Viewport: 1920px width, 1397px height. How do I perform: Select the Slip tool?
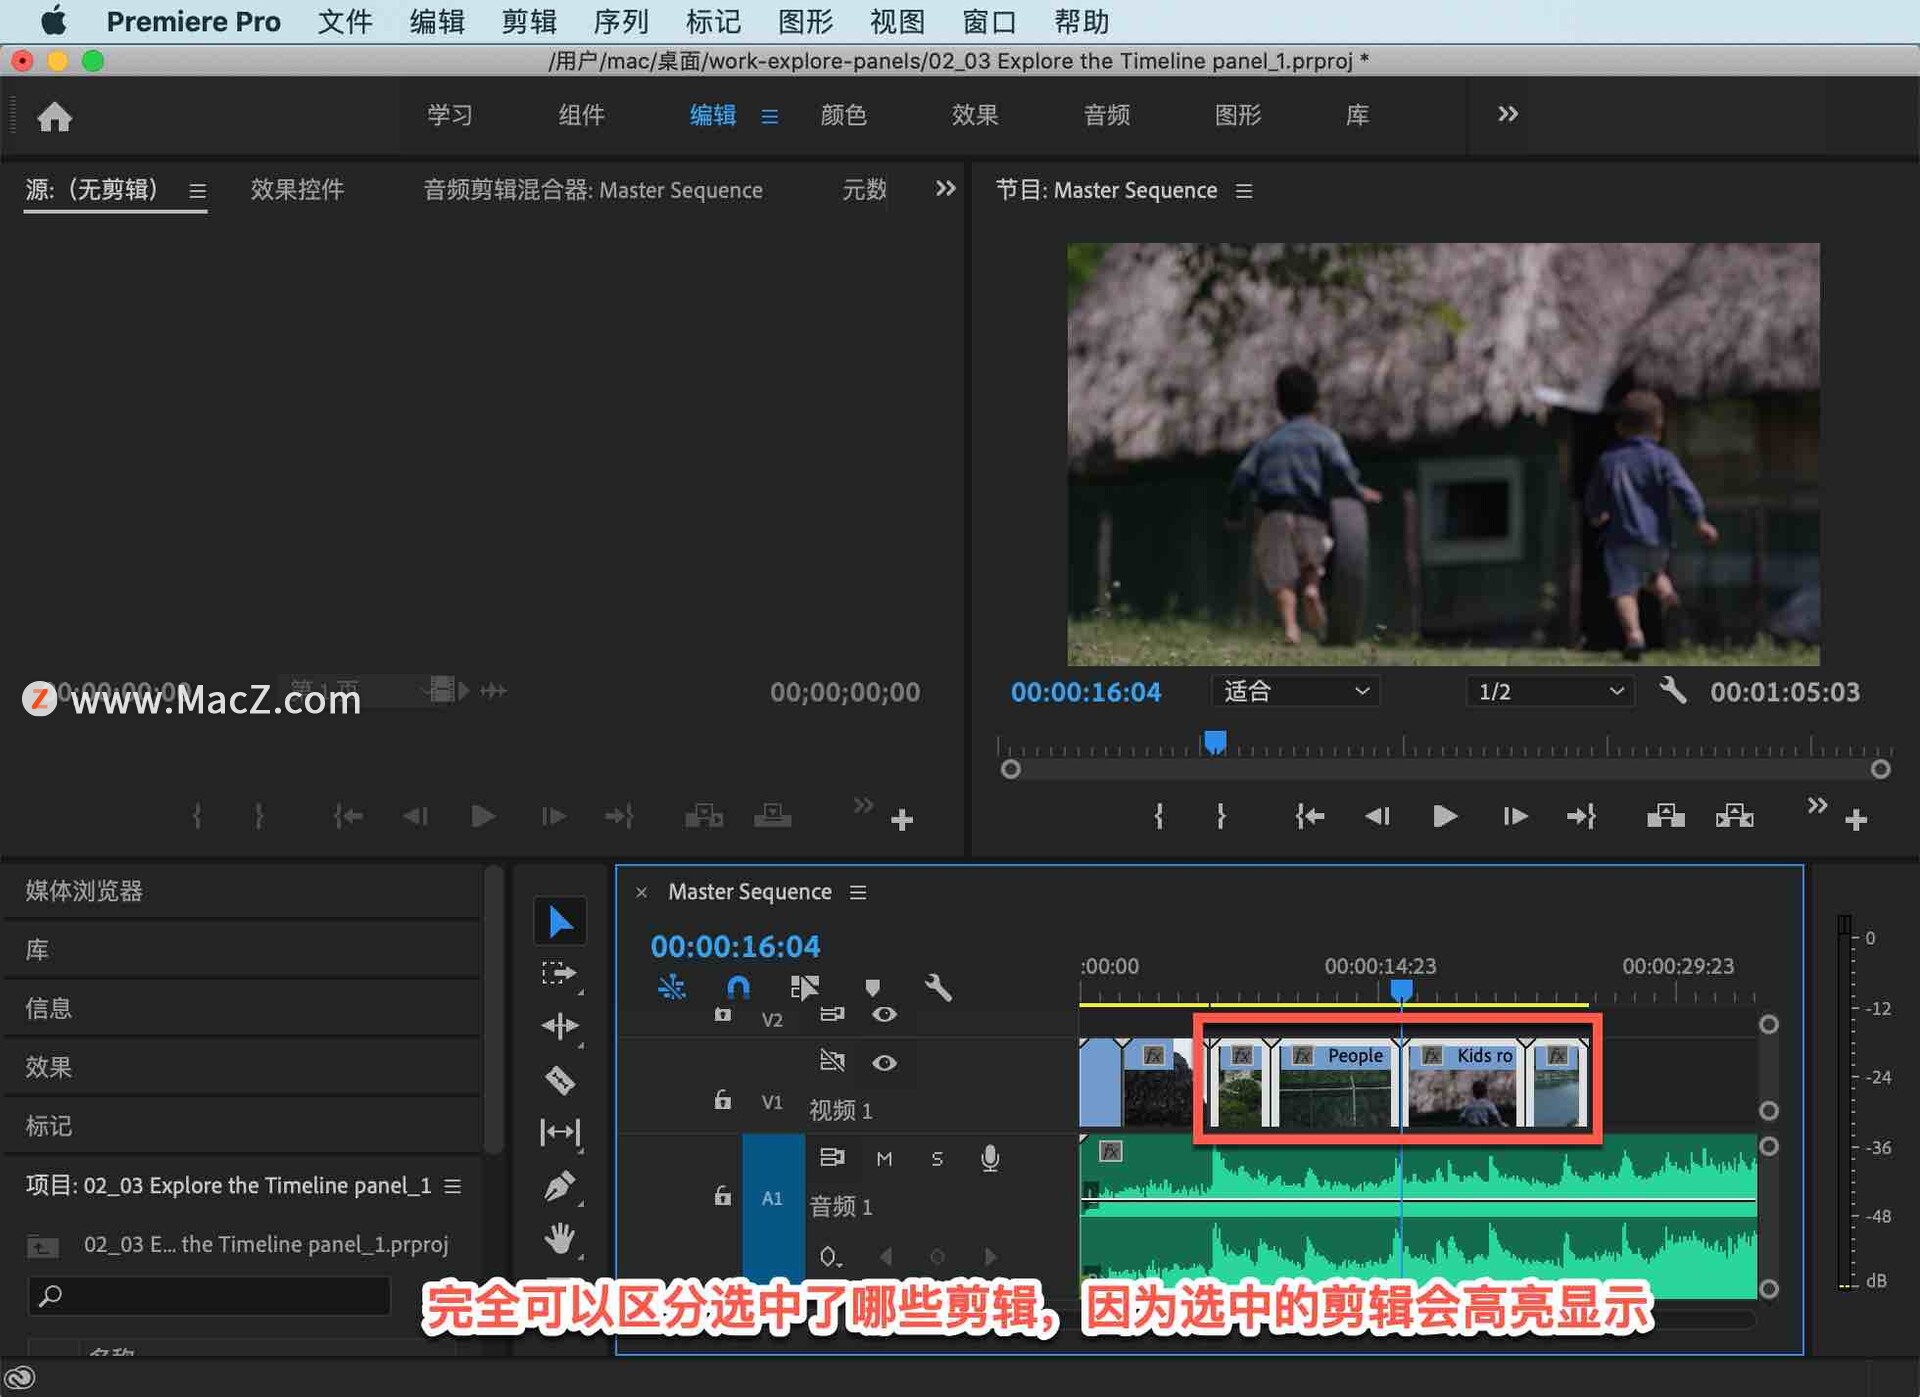click(x=560, y=1132)
